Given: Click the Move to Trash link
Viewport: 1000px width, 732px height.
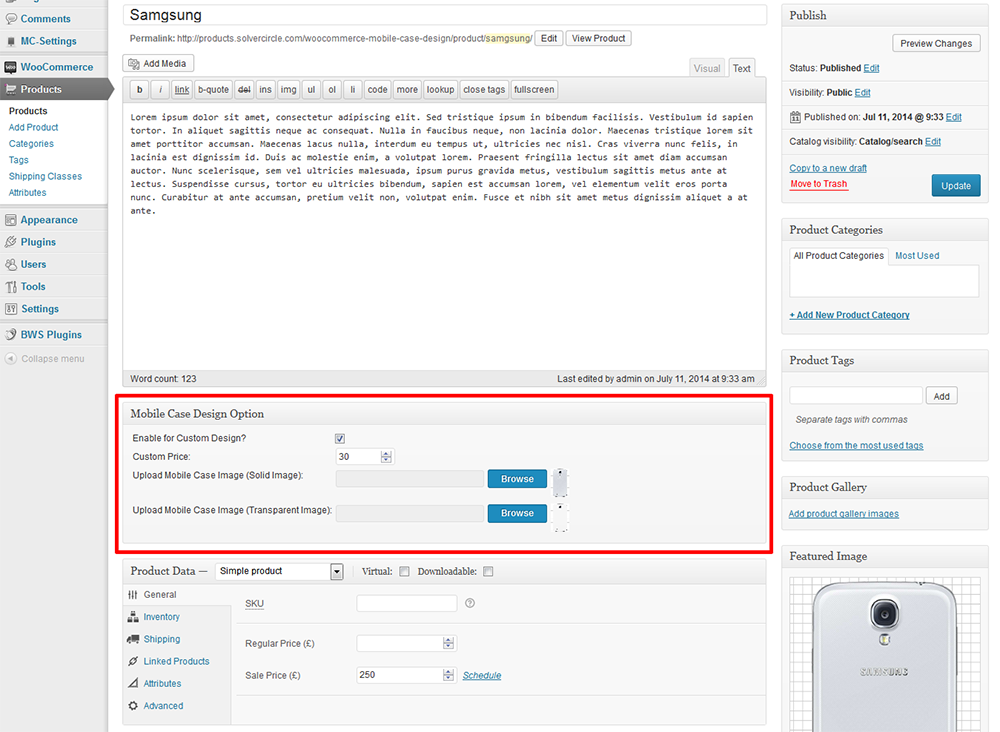Looking at the screenshot, I should pyautogui.click(x=818, y=184).
